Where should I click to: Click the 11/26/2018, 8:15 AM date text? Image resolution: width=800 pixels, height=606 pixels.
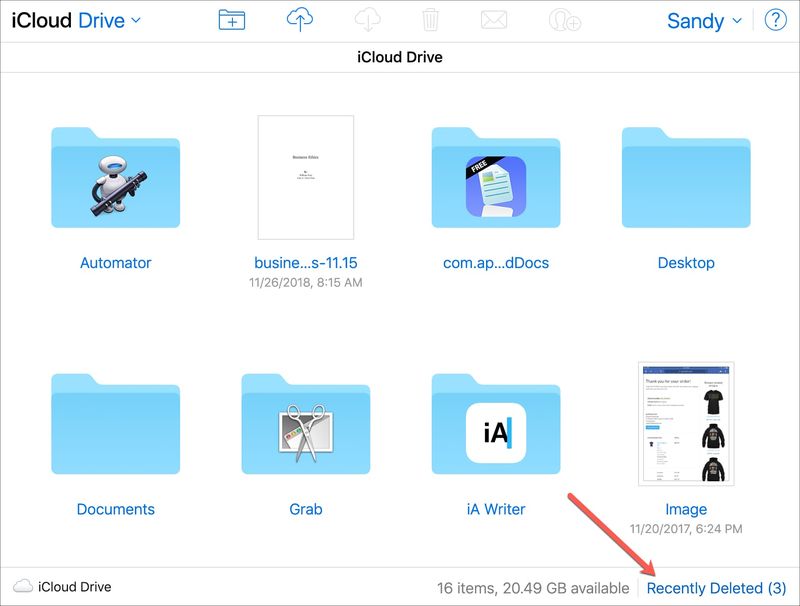(x=306, y=283)
